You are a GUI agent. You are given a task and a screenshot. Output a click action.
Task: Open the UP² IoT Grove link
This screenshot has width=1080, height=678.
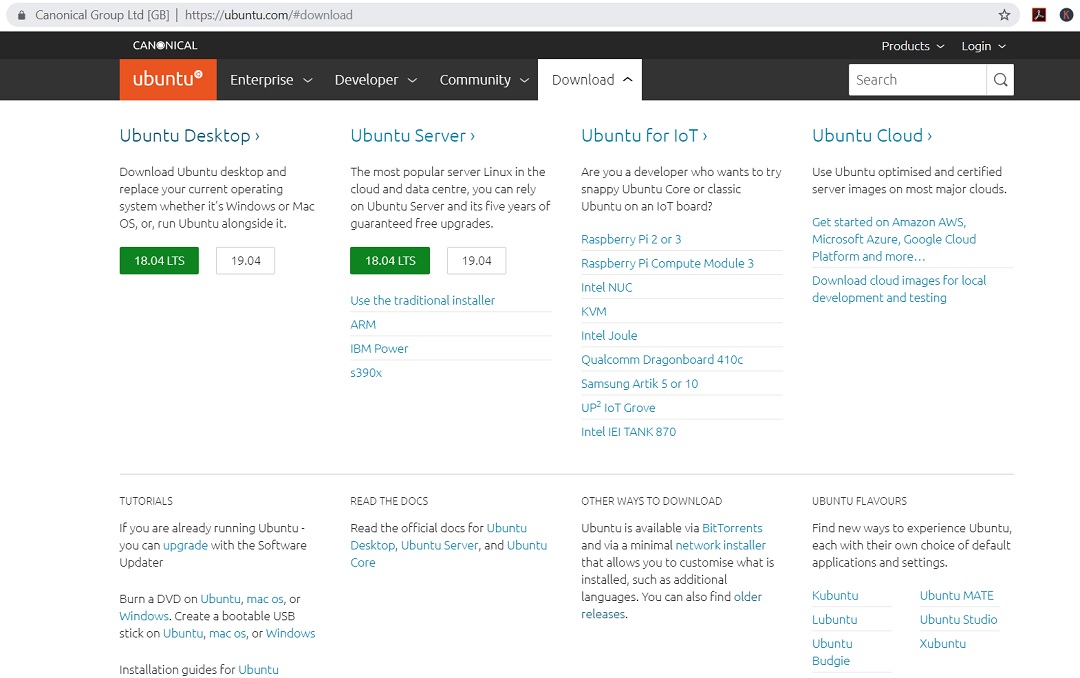coord(618,407)
